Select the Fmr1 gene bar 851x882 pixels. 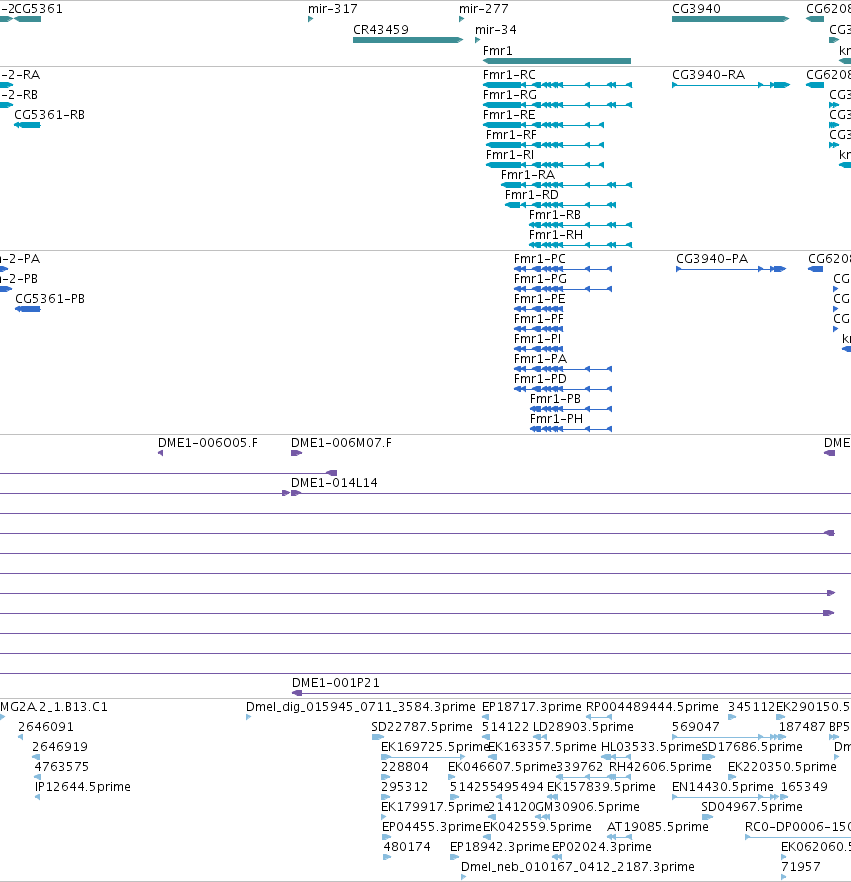tap(557, 61)
